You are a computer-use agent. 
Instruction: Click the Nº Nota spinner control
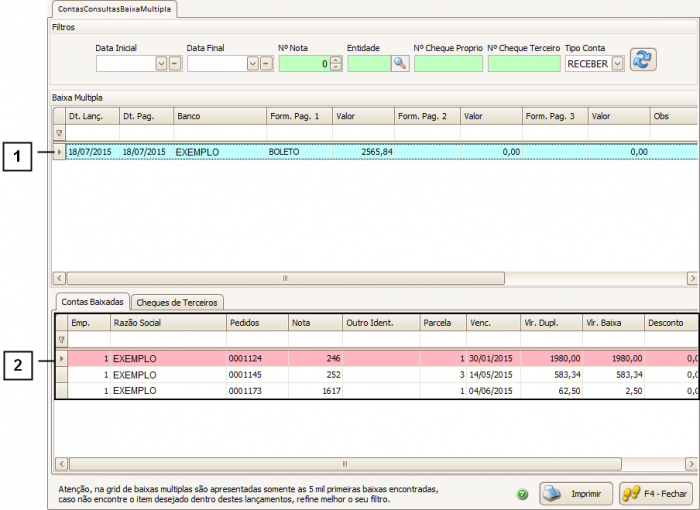[x=336, y=64]
